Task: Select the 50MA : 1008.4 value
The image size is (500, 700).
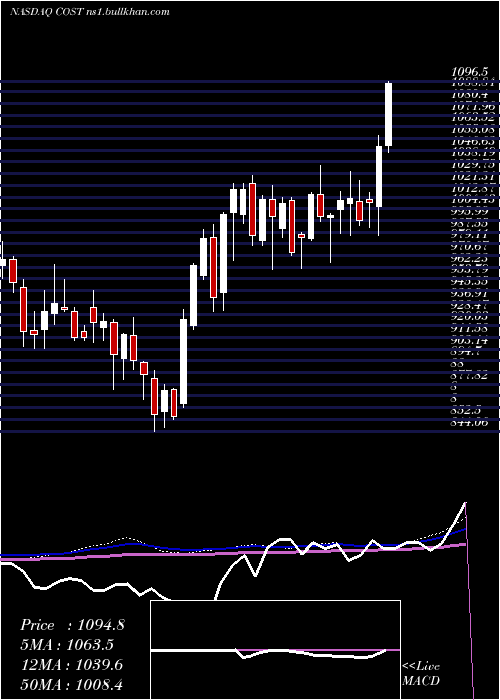Action: (72, 684)
